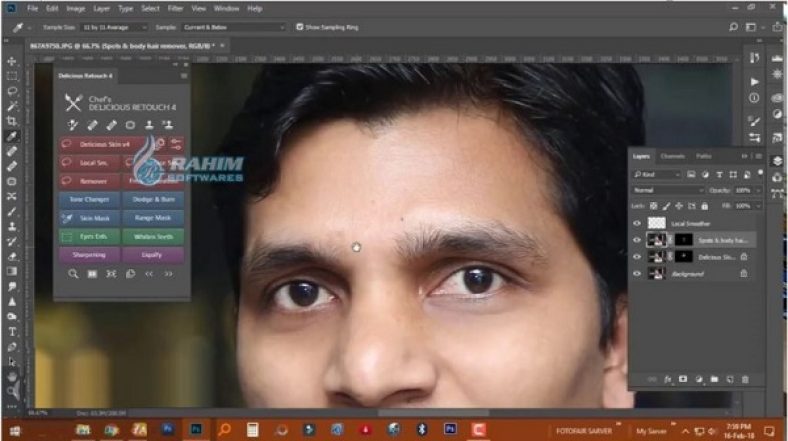Select the Move tool
The height and width of the screenshot is (441, 788).
pos(11,60)
